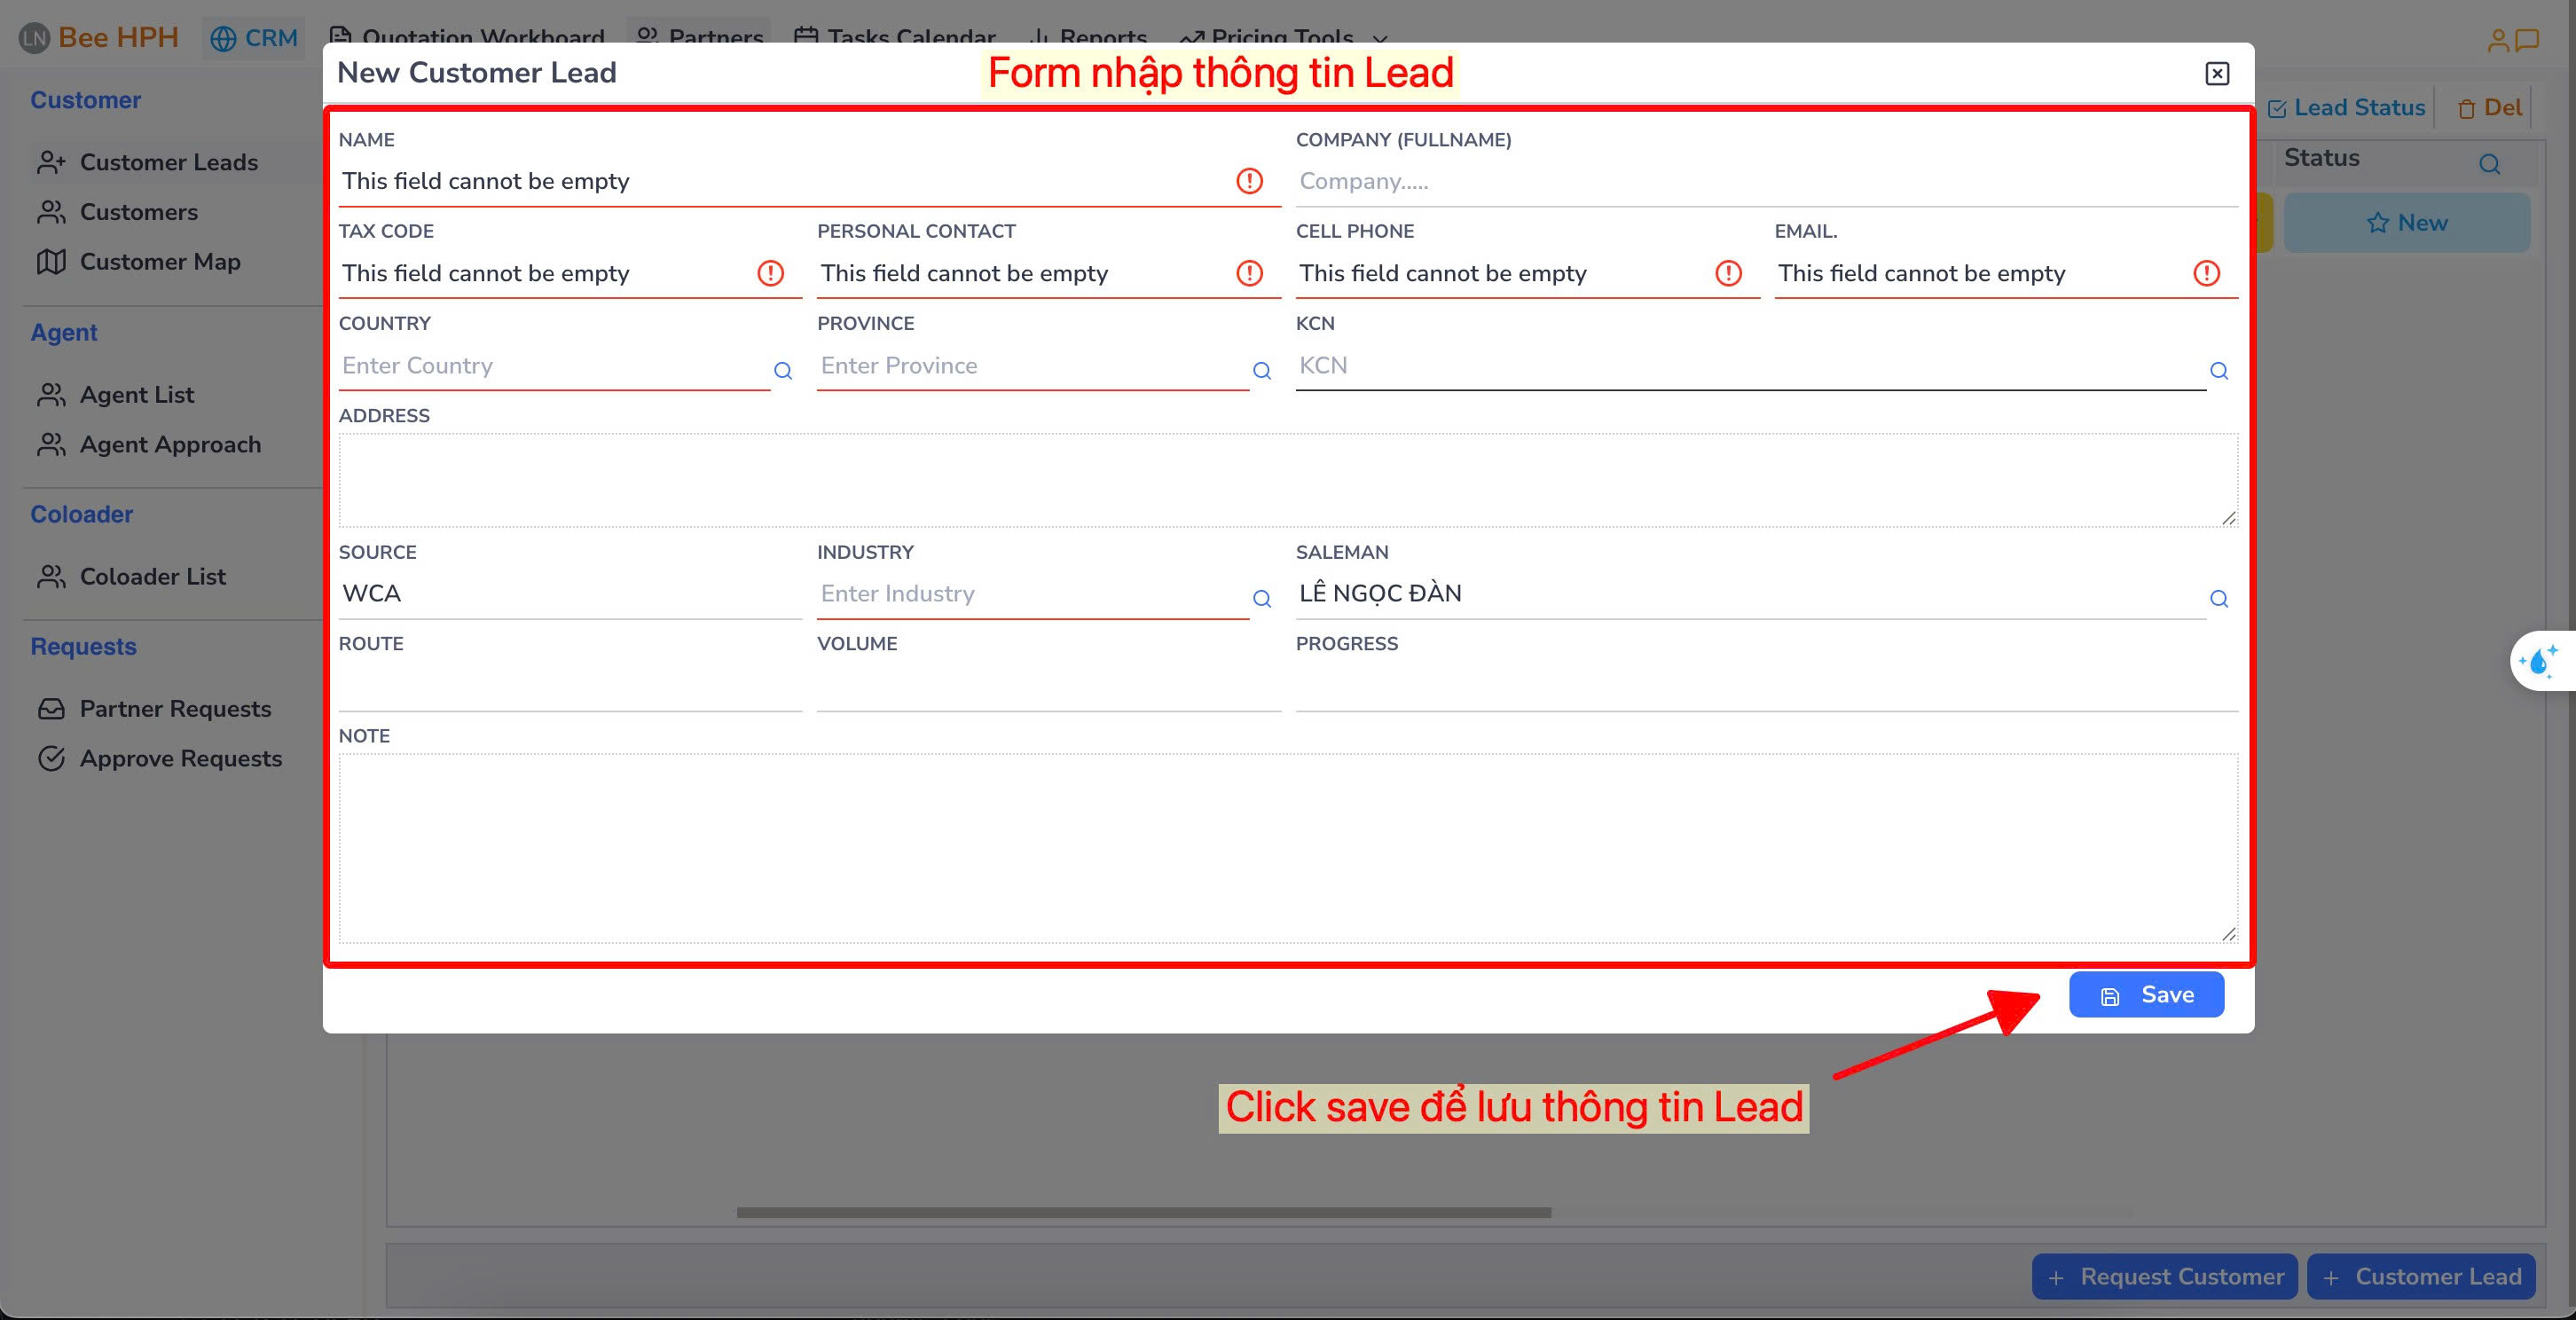Select the Approve Requests checkmark icon
This screenshot has height=1320, width=2576.
(x=52, y=758)
